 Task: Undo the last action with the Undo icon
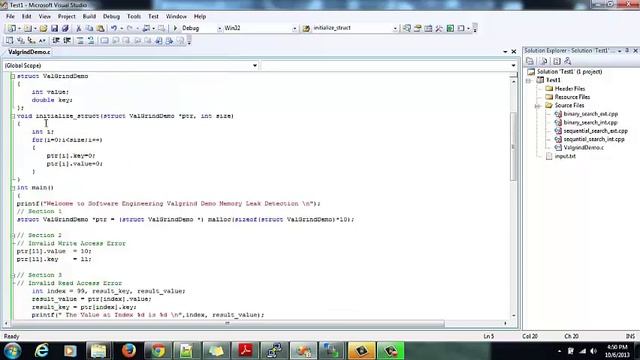tap(114, 28)
